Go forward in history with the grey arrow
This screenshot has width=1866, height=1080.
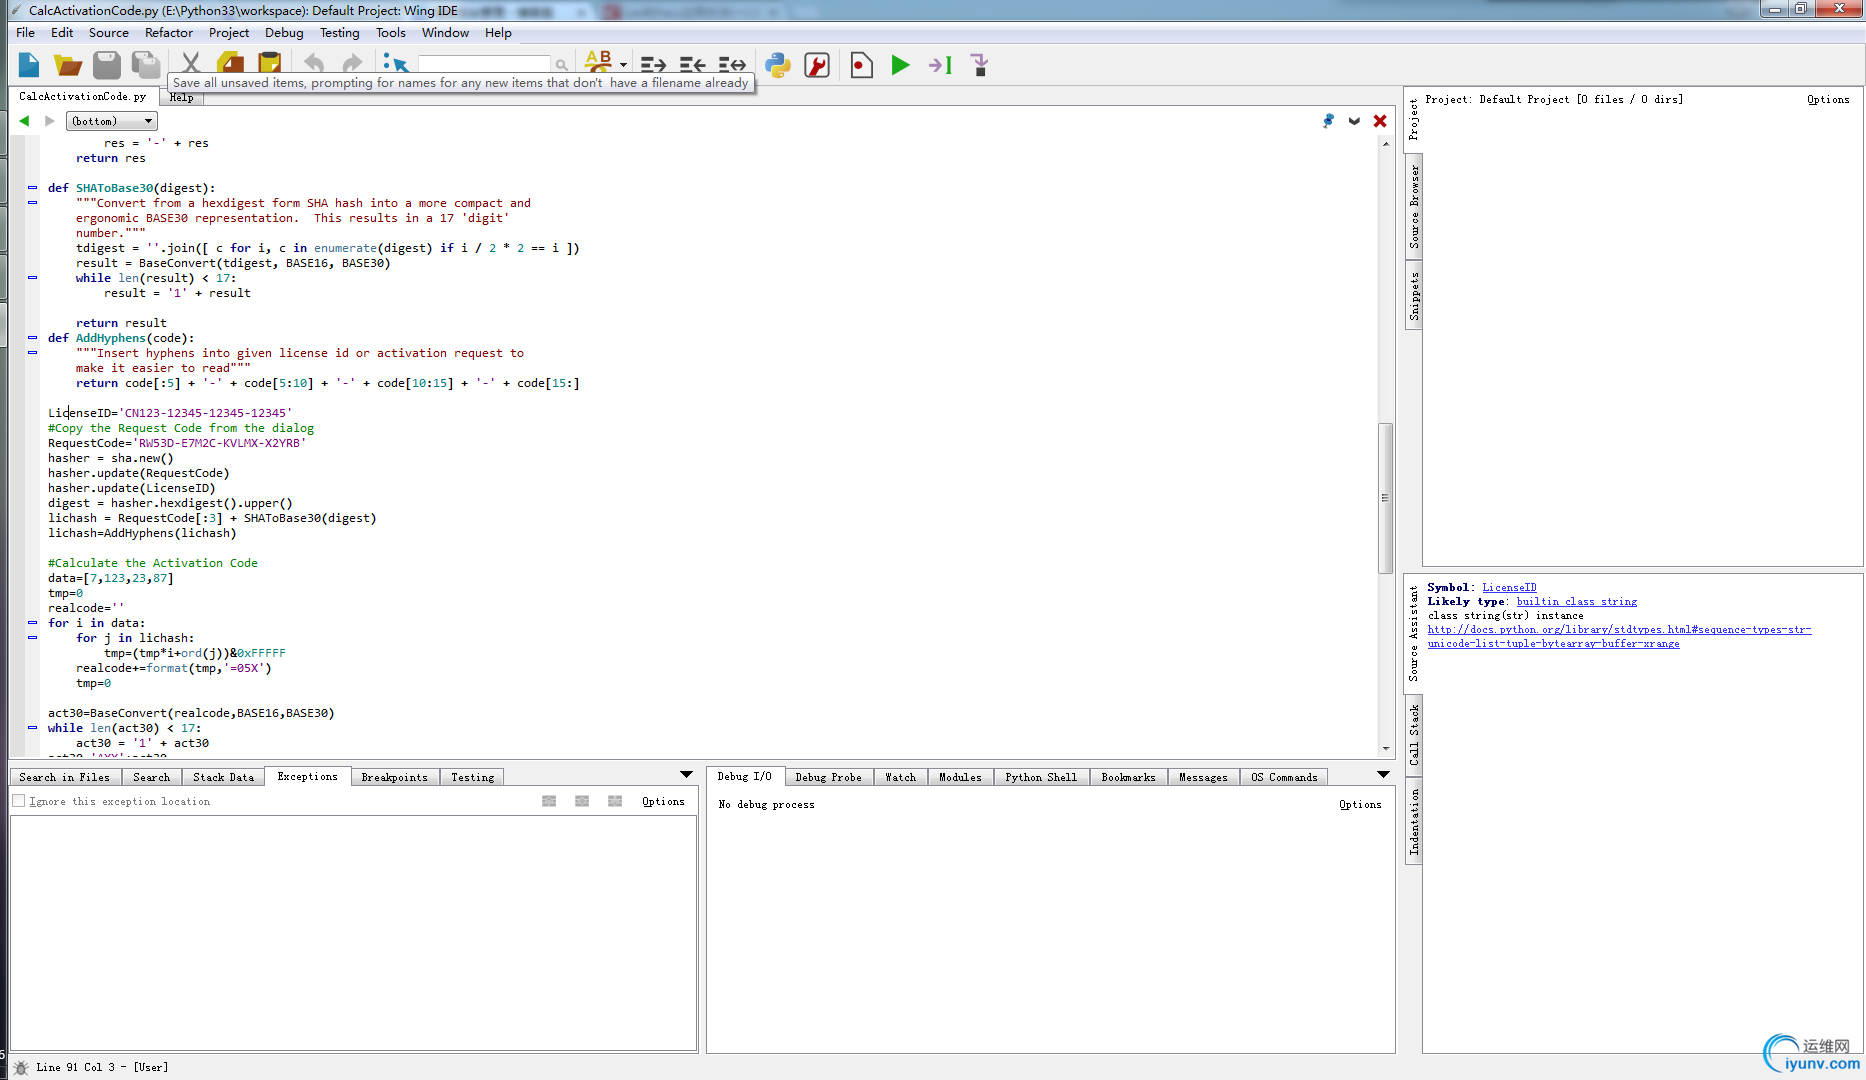point(49,121)
